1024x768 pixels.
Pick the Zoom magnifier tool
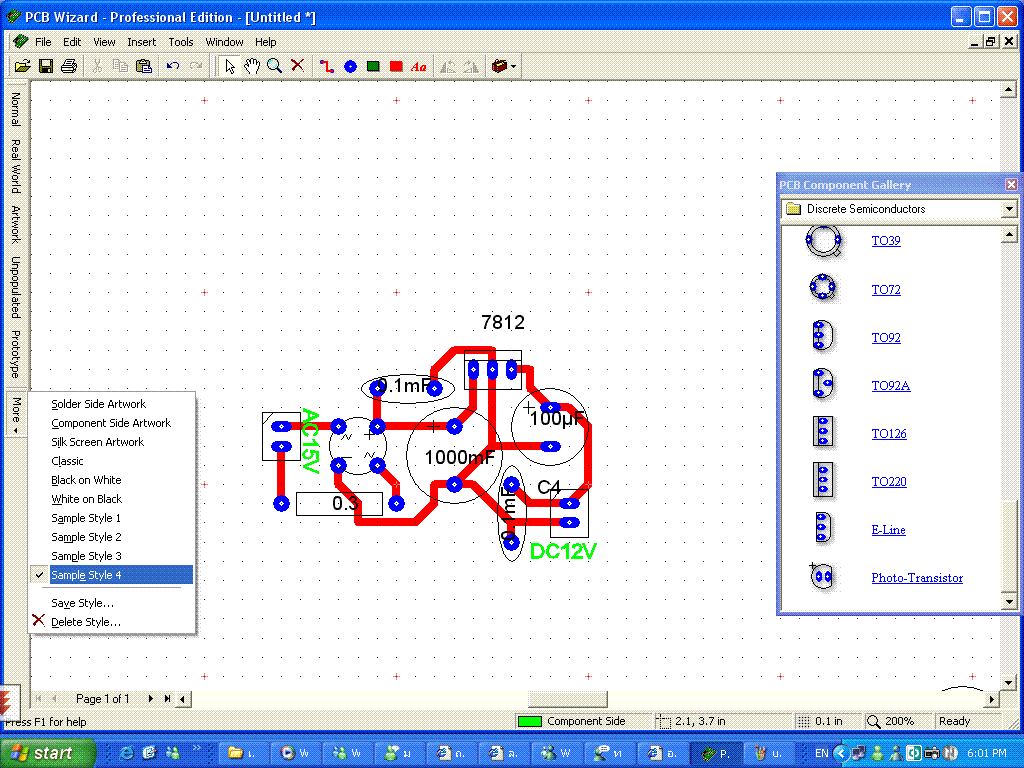274,66
